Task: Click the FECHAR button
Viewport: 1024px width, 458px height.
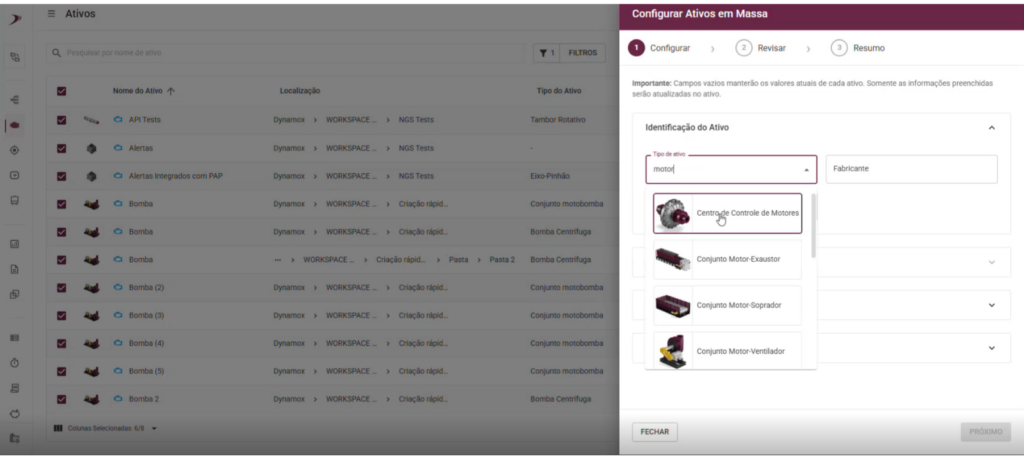Action: point(654,432)
